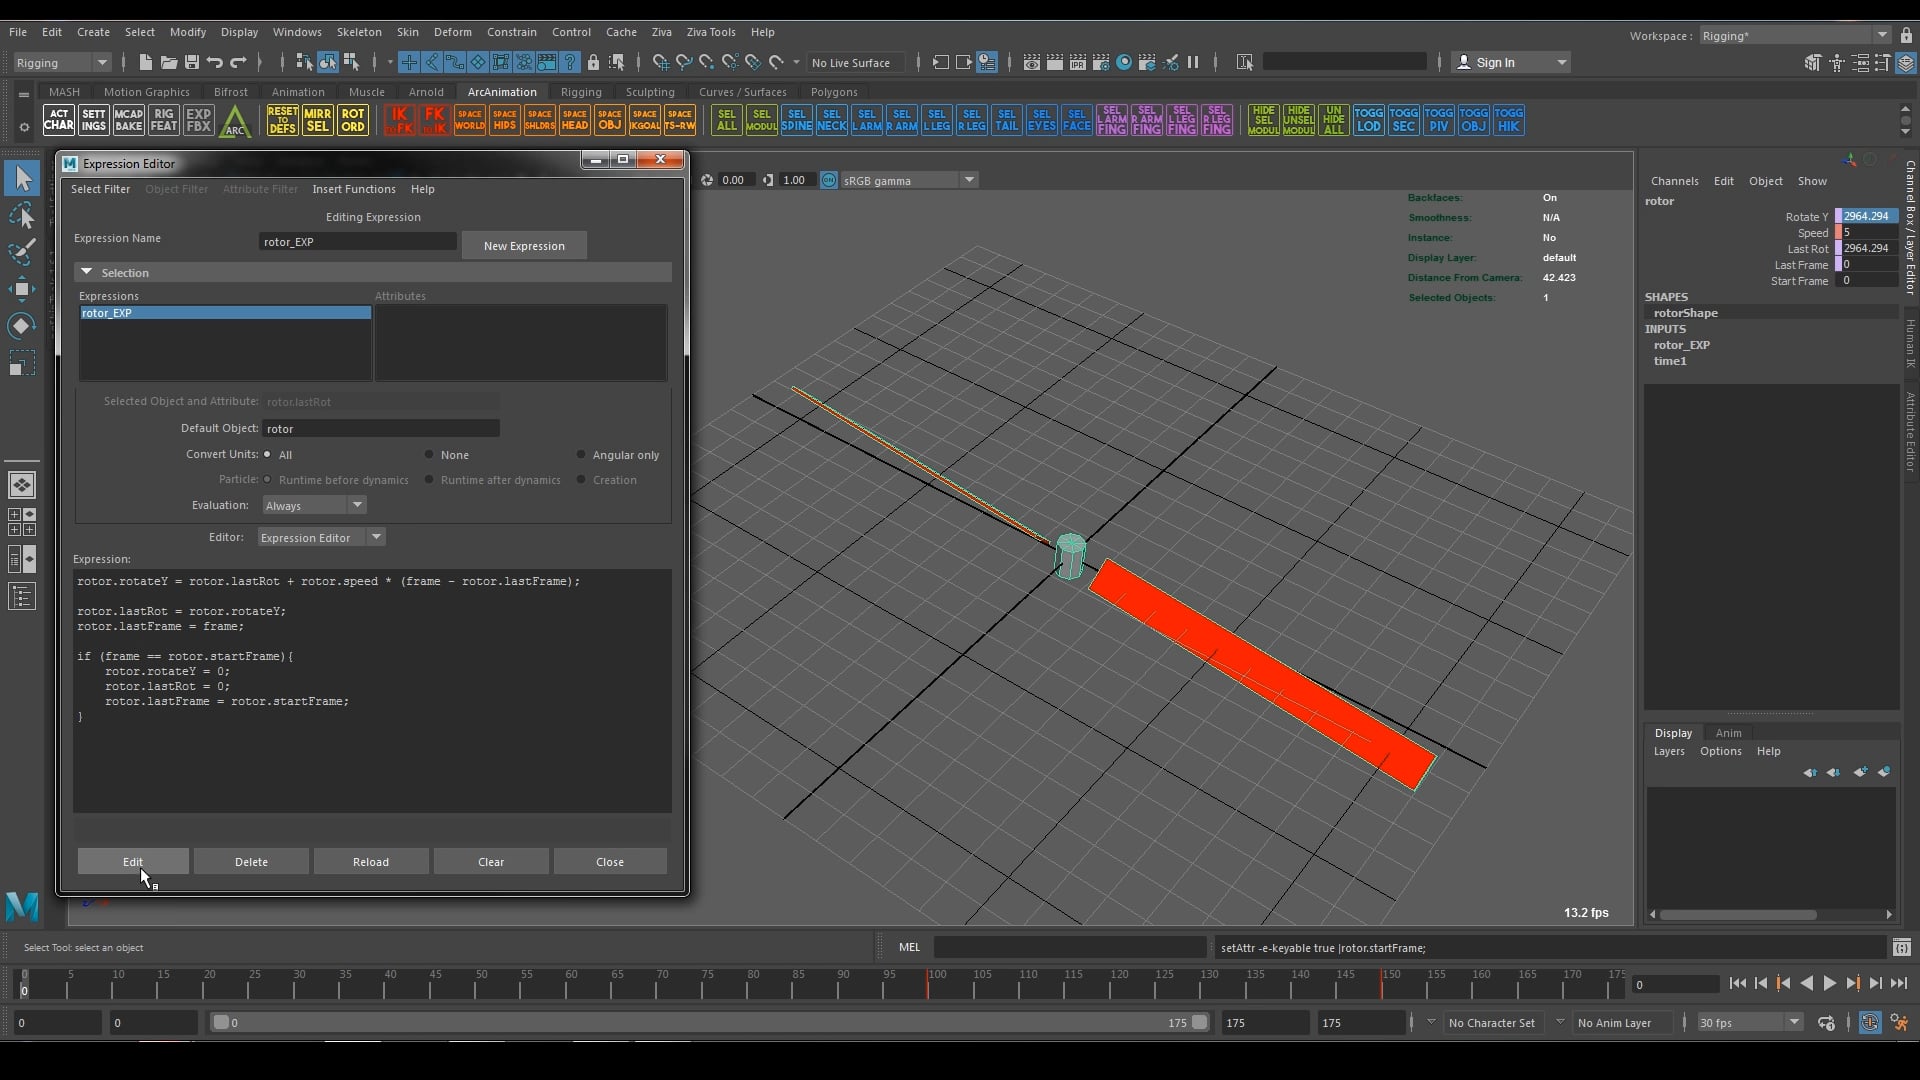Click the SEL ALL shelf button
Screen dimensions: 1920x1080
point(727,121)
